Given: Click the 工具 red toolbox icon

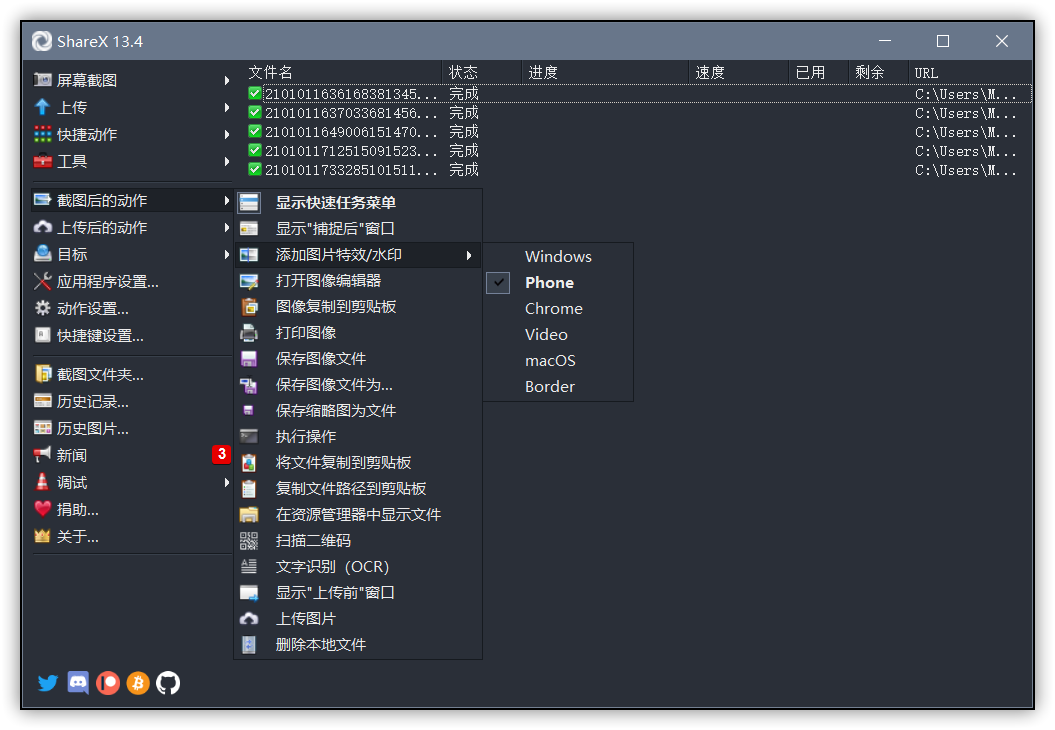Looking at the screenshot, I should coord(42,161).
